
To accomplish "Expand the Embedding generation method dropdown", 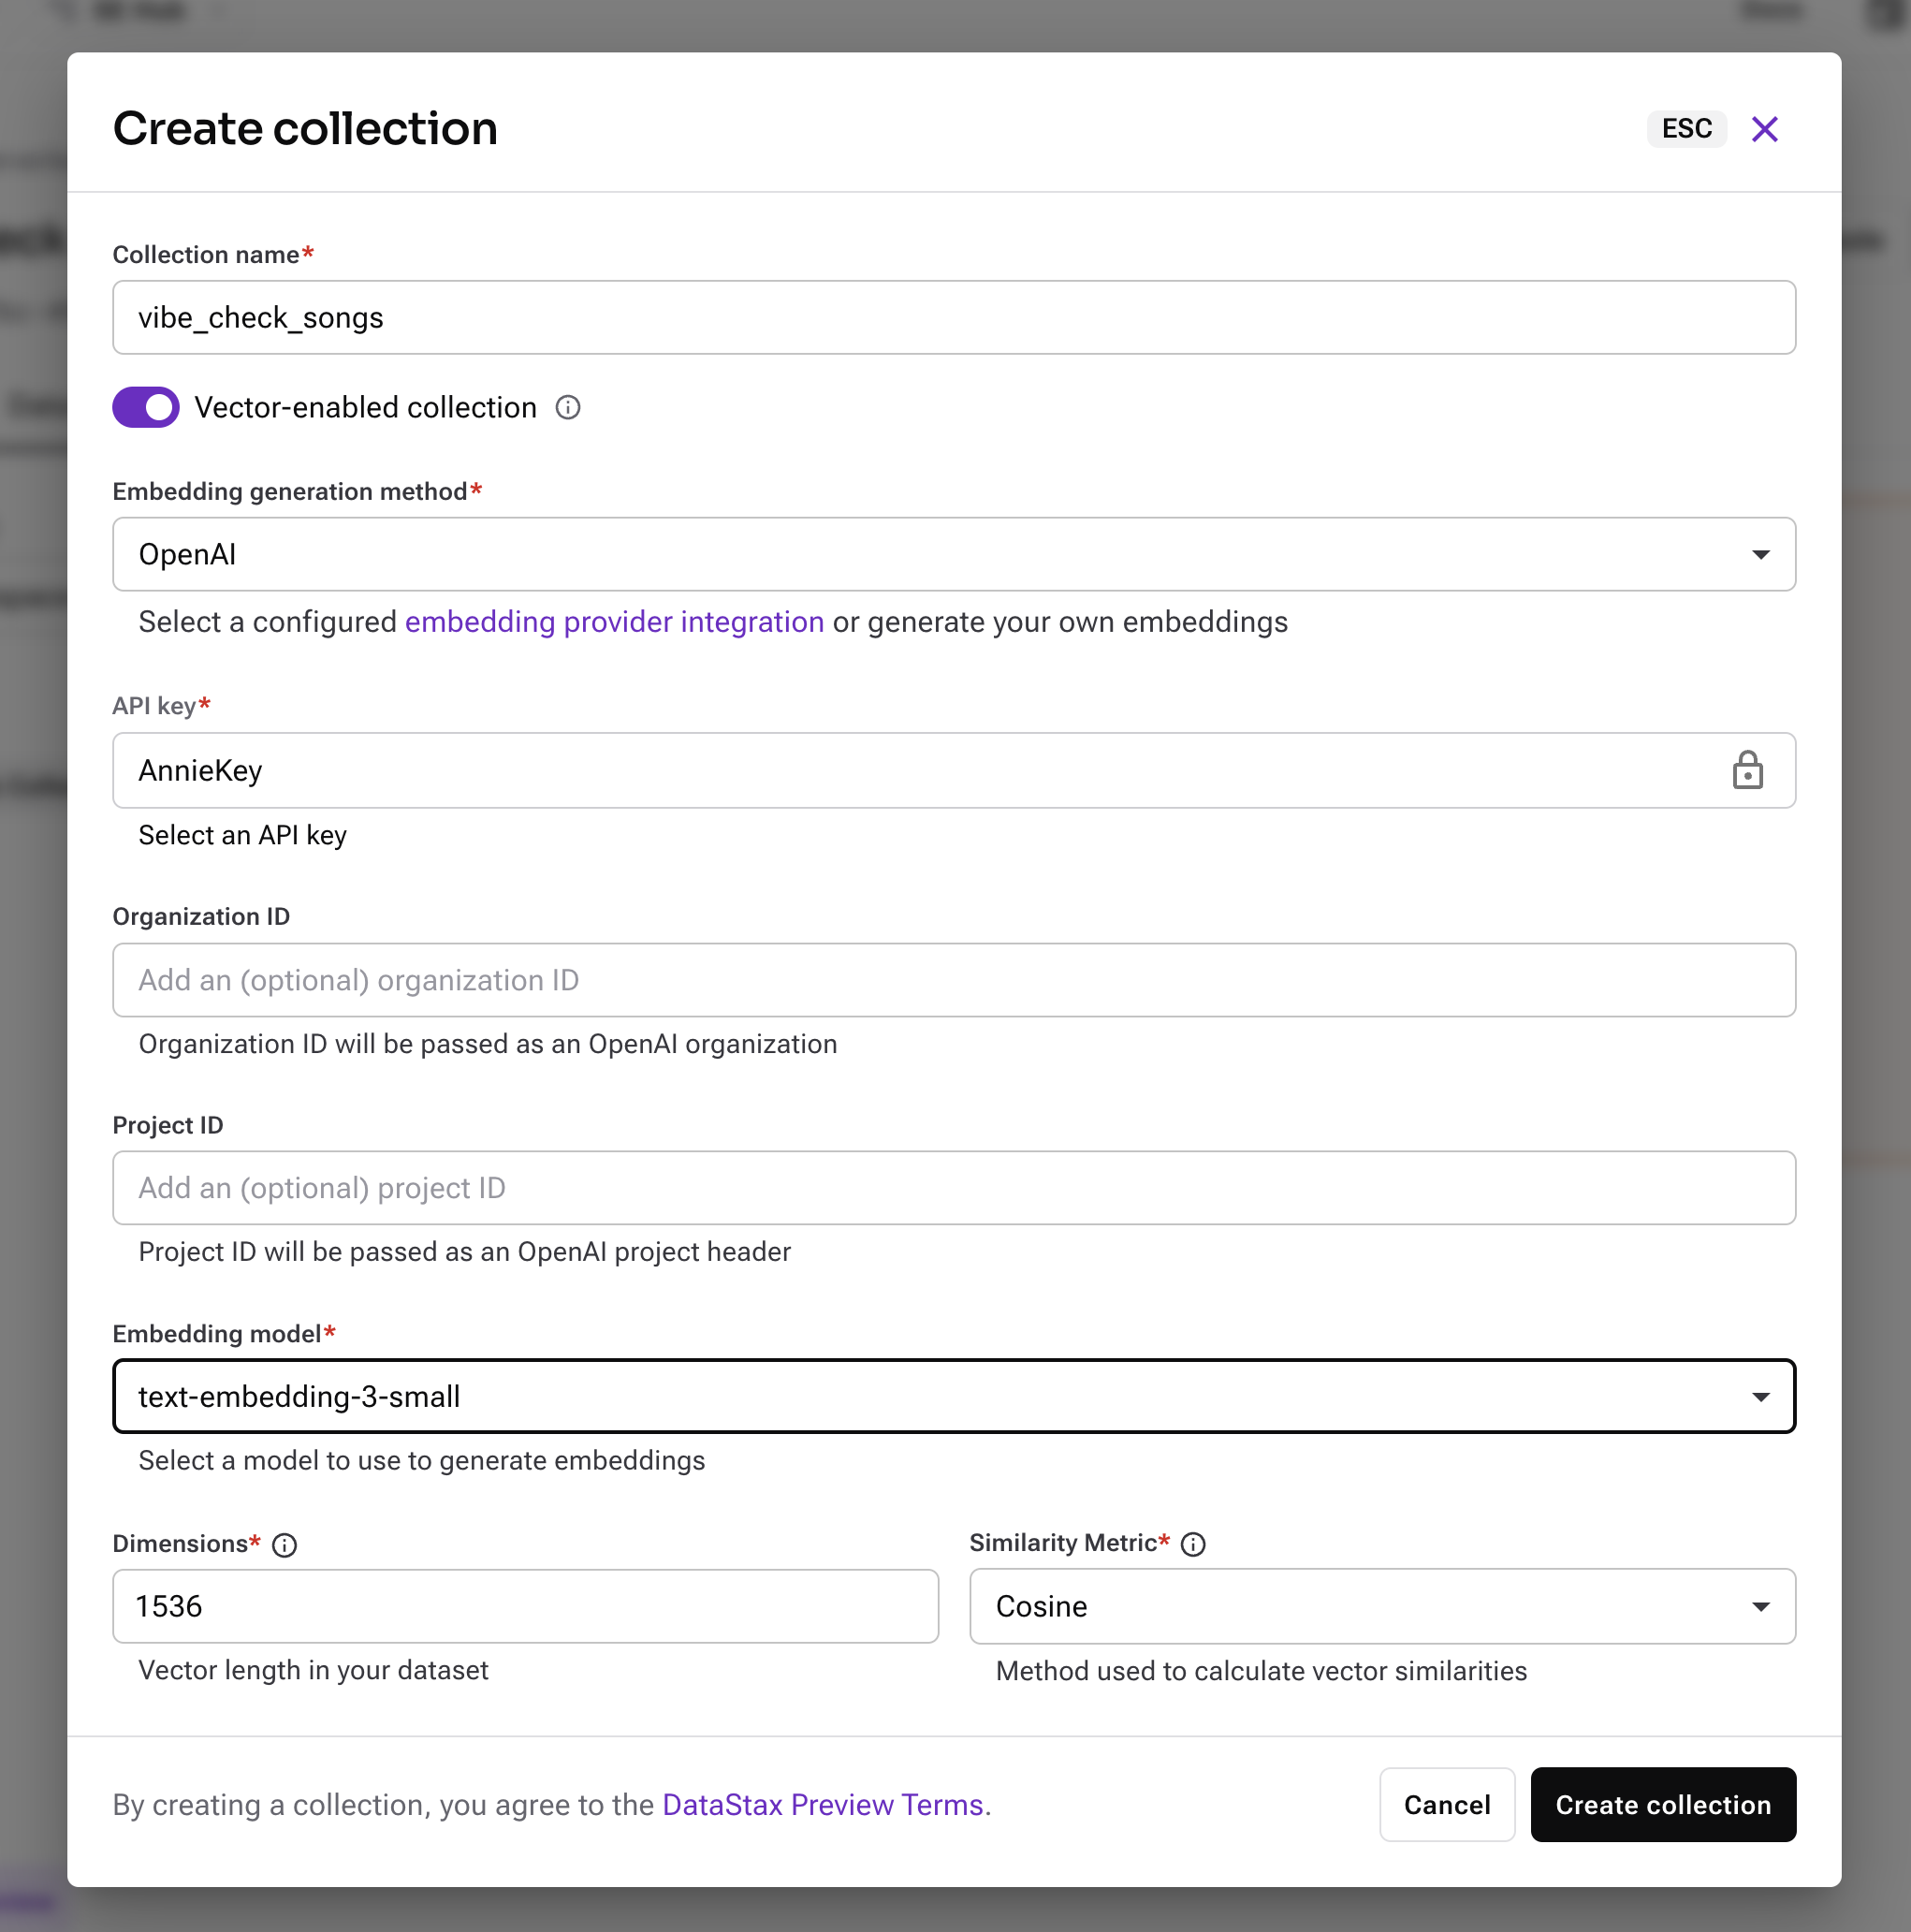I will click(x=954, y=553).
